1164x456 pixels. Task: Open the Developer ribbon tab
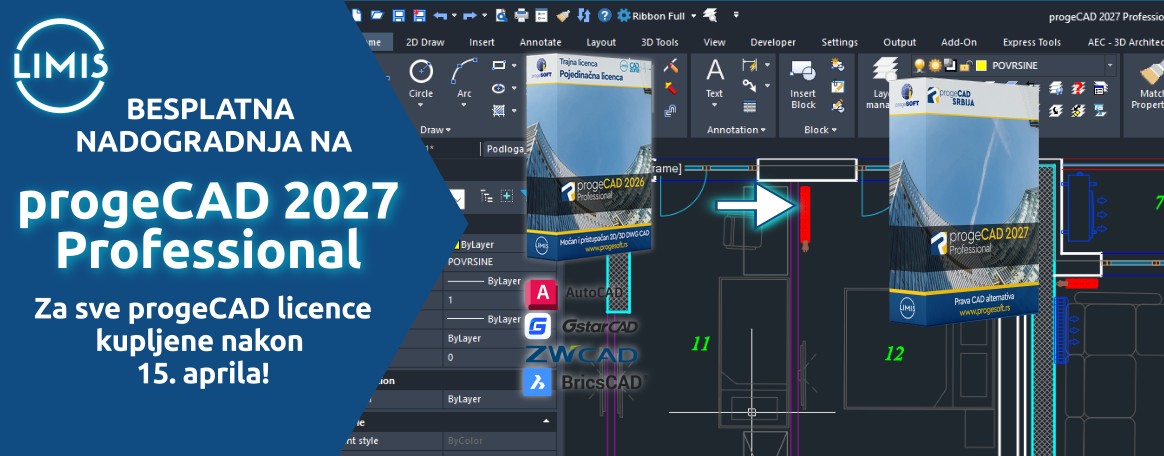point(773,42)
